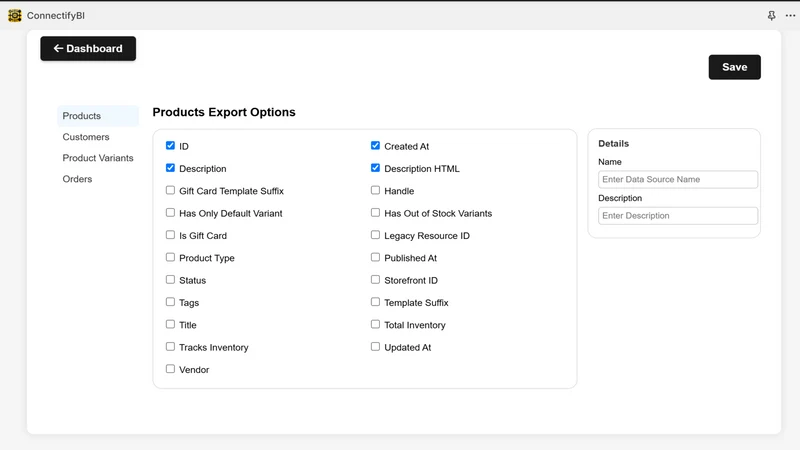
Task: Switch to the Customers section
Action: [x=86, y=137]
